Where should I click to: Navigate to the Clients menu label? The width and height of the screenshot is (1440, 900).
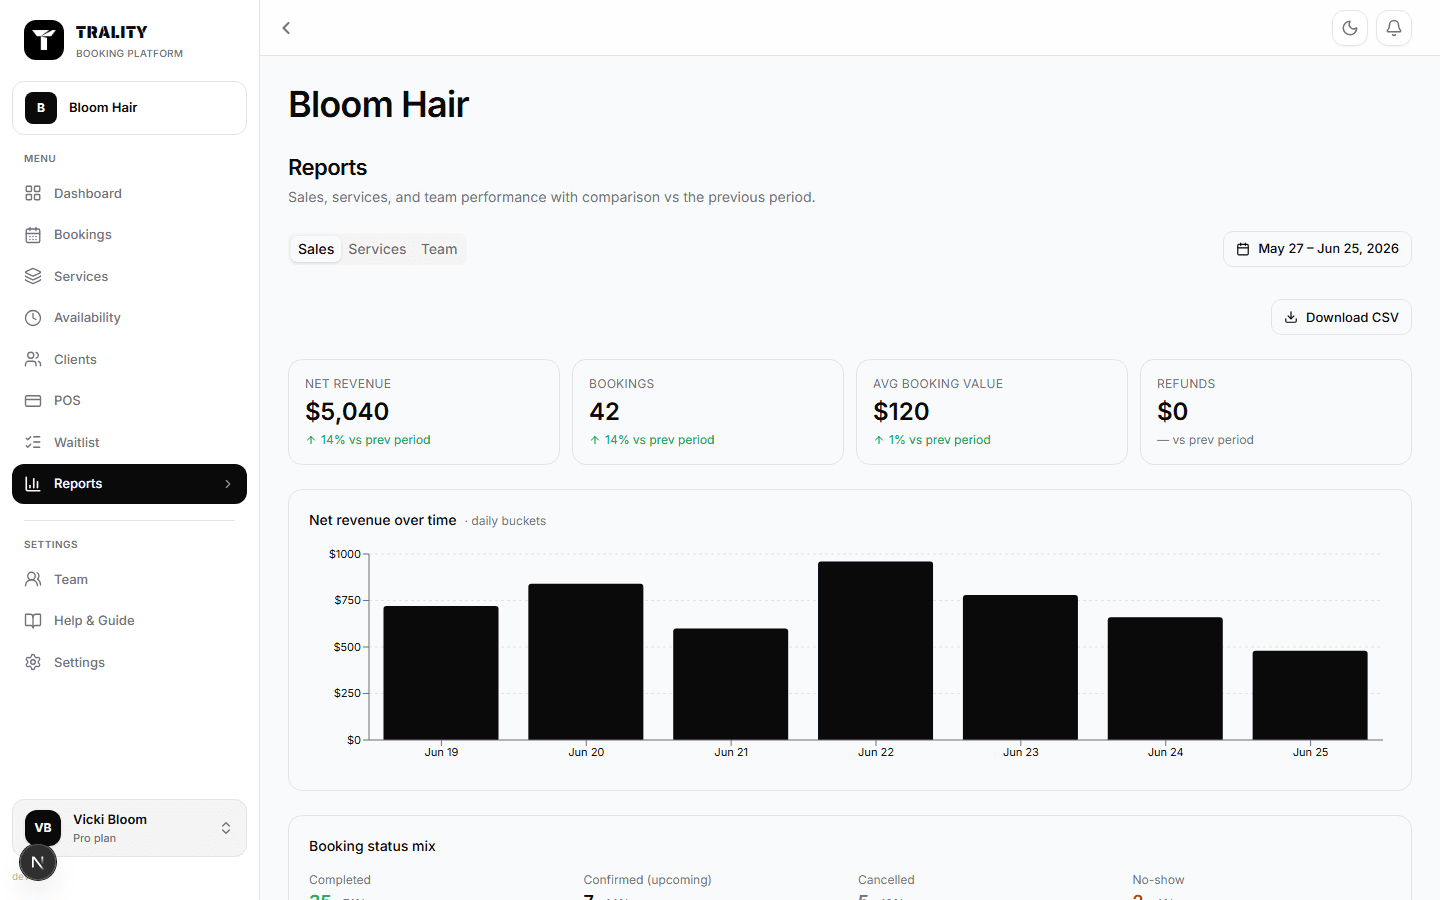tap(75, 359)
